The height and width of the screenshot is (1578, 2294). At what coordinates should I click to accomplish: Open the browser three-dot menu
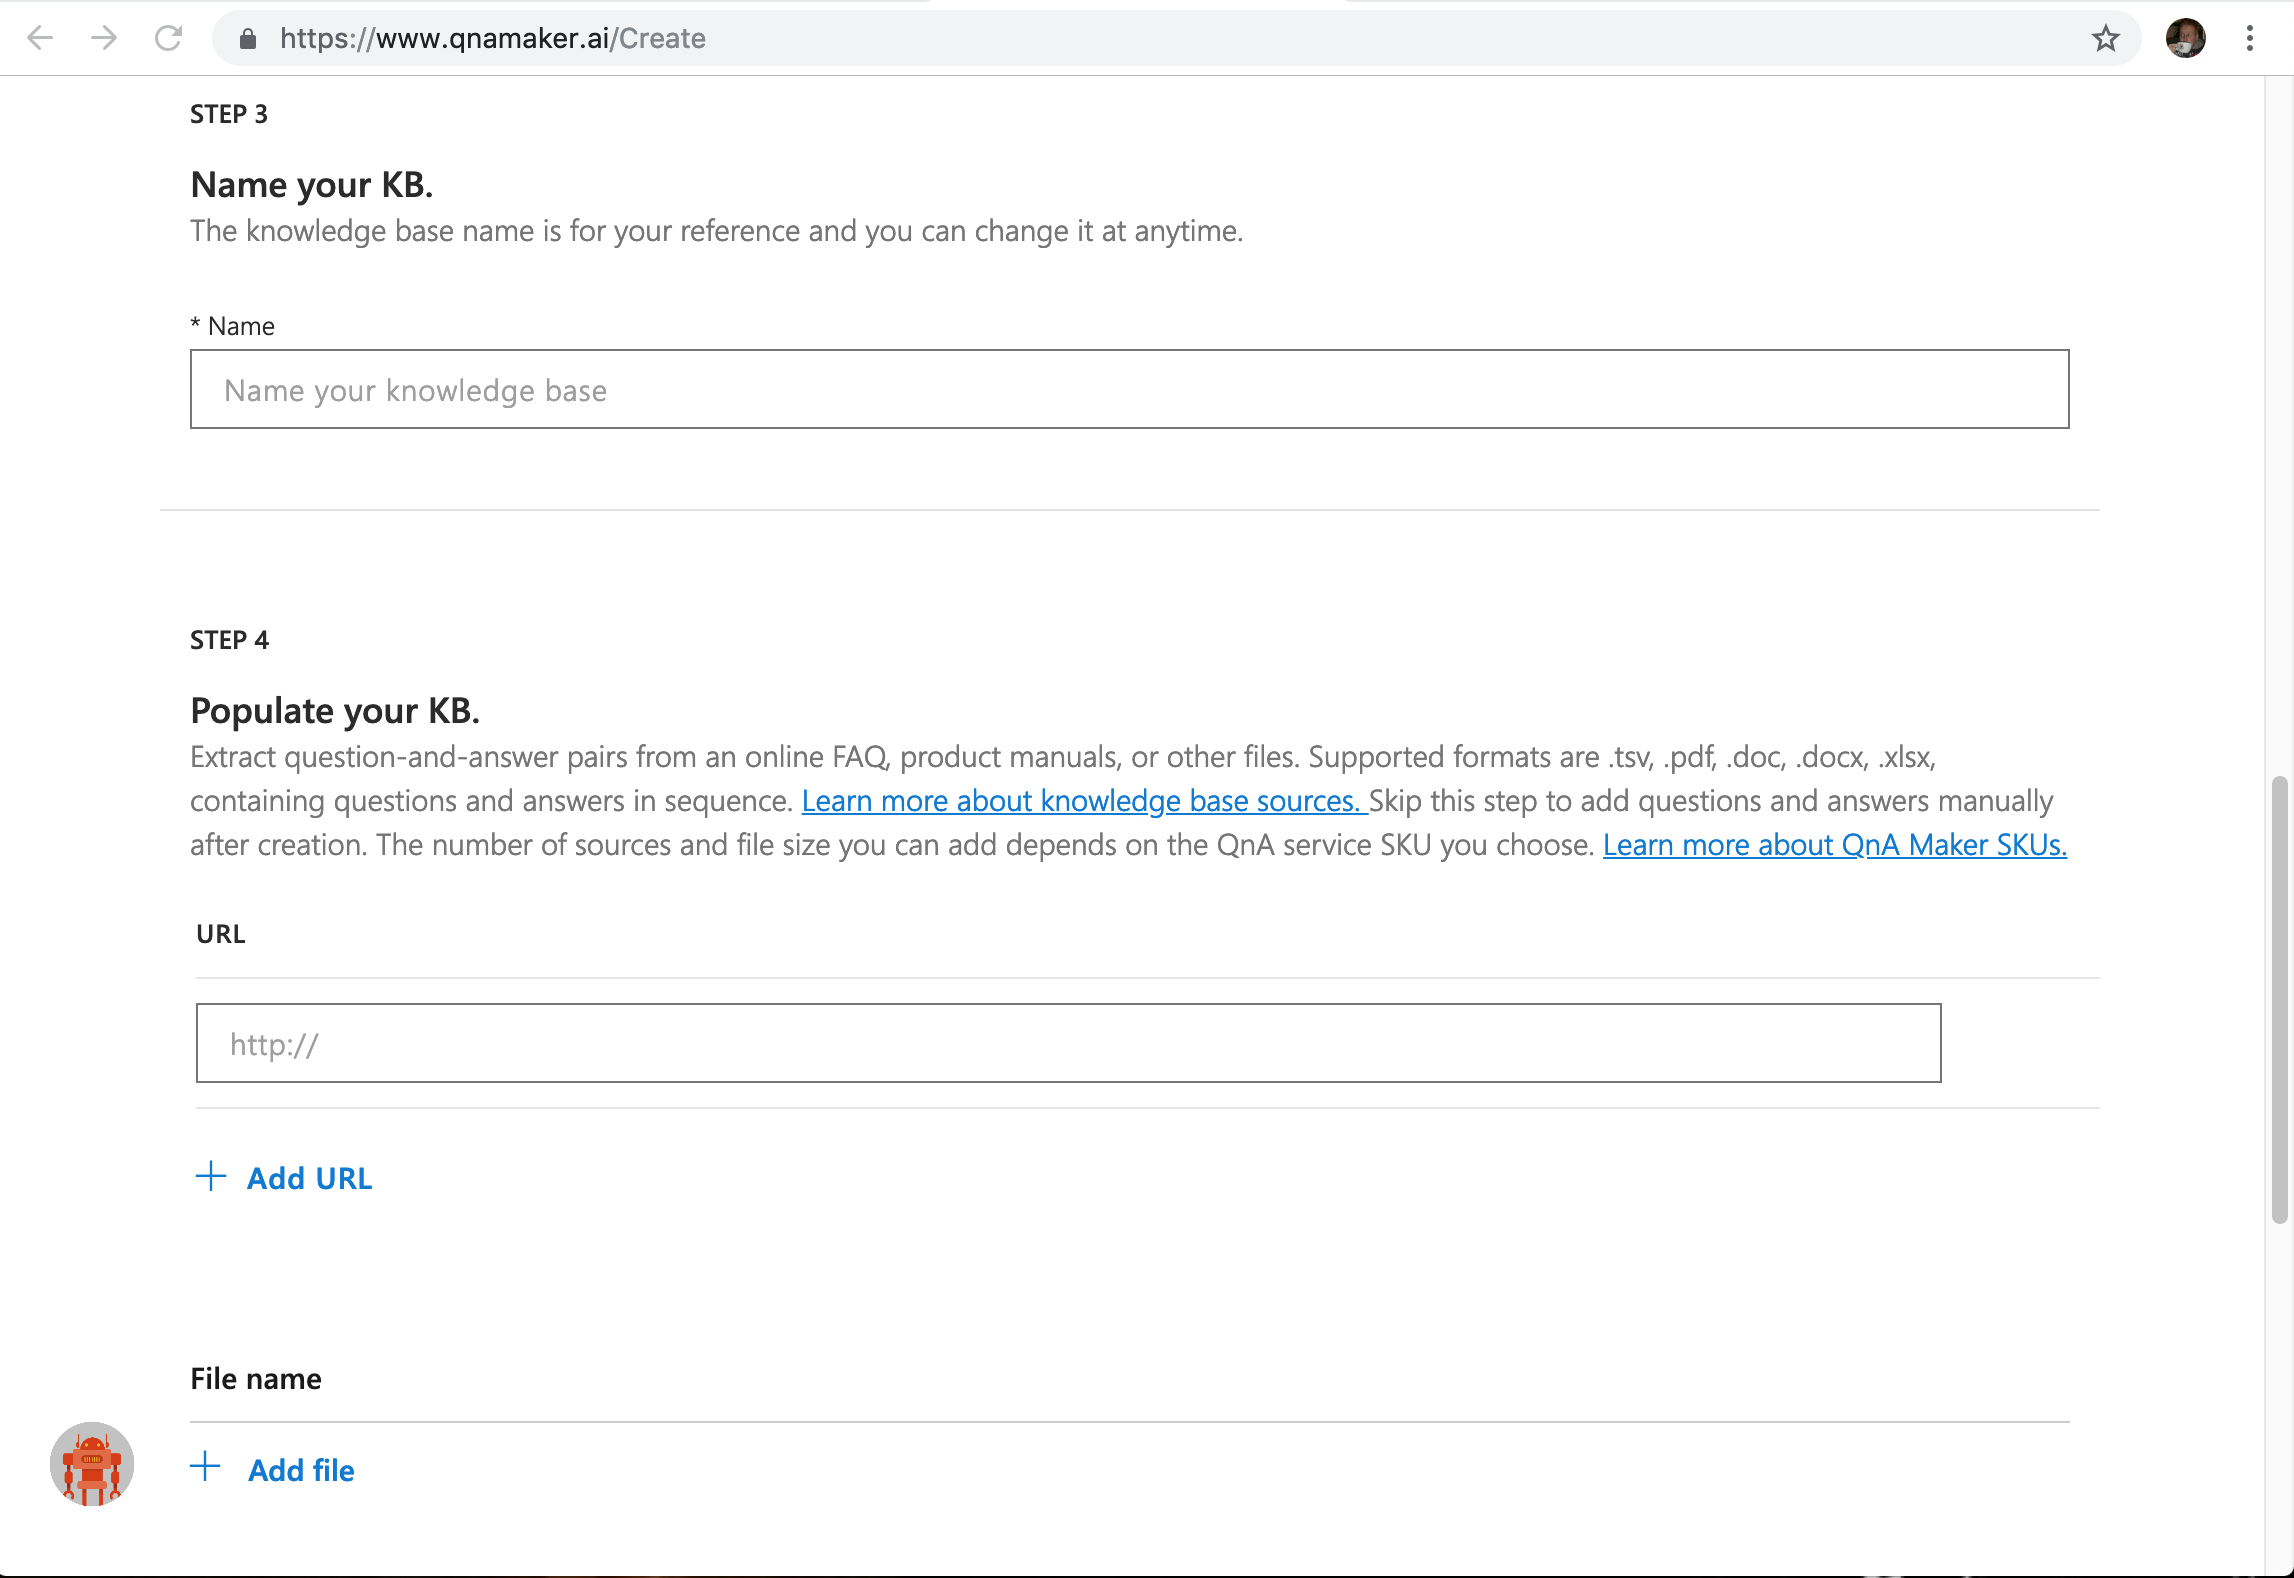[2250, 38]
